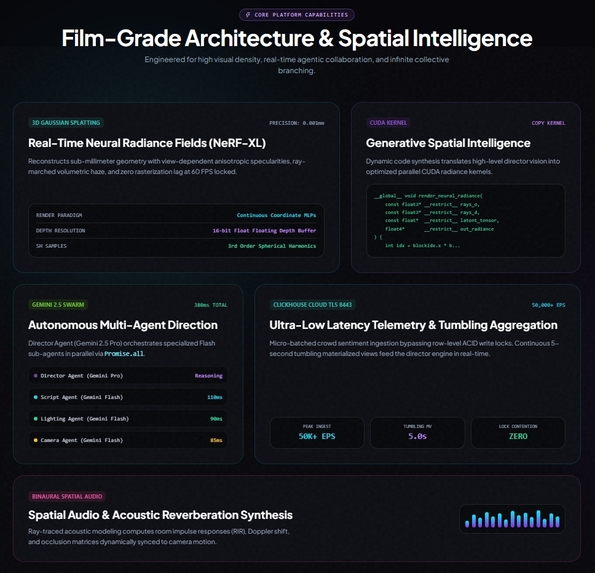Screen dimensions: 595x573
Task: Click the audio waveform equalizer graphic
Action: point(512,519)
